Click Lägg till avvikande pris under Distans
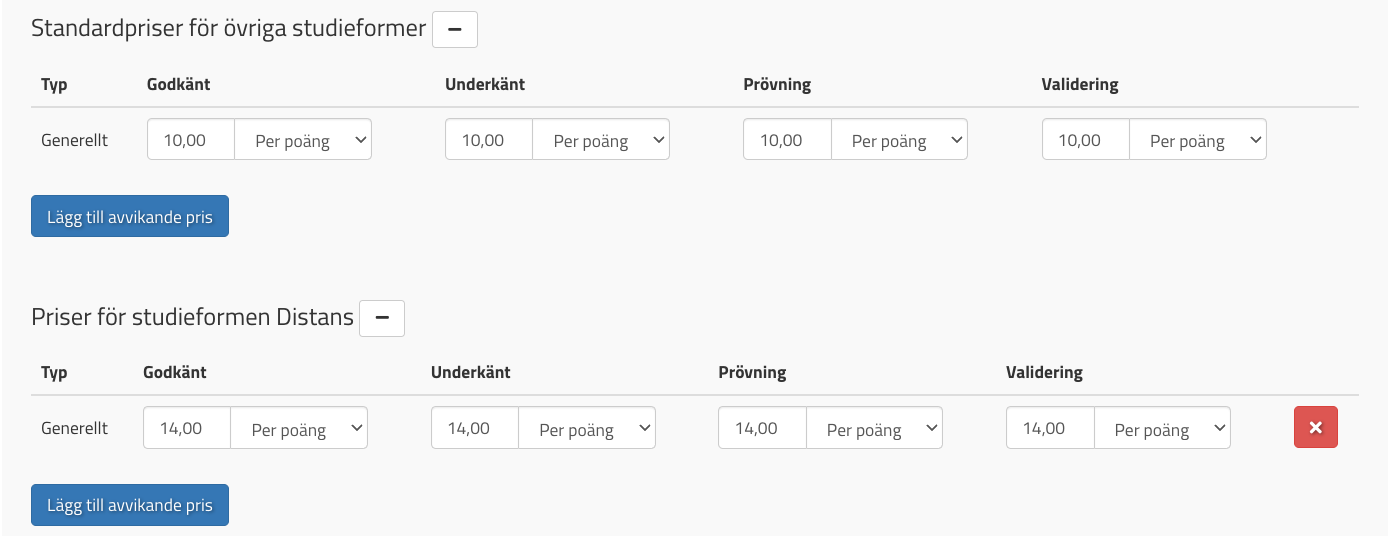1399x536 pixels. pos(130,505)
